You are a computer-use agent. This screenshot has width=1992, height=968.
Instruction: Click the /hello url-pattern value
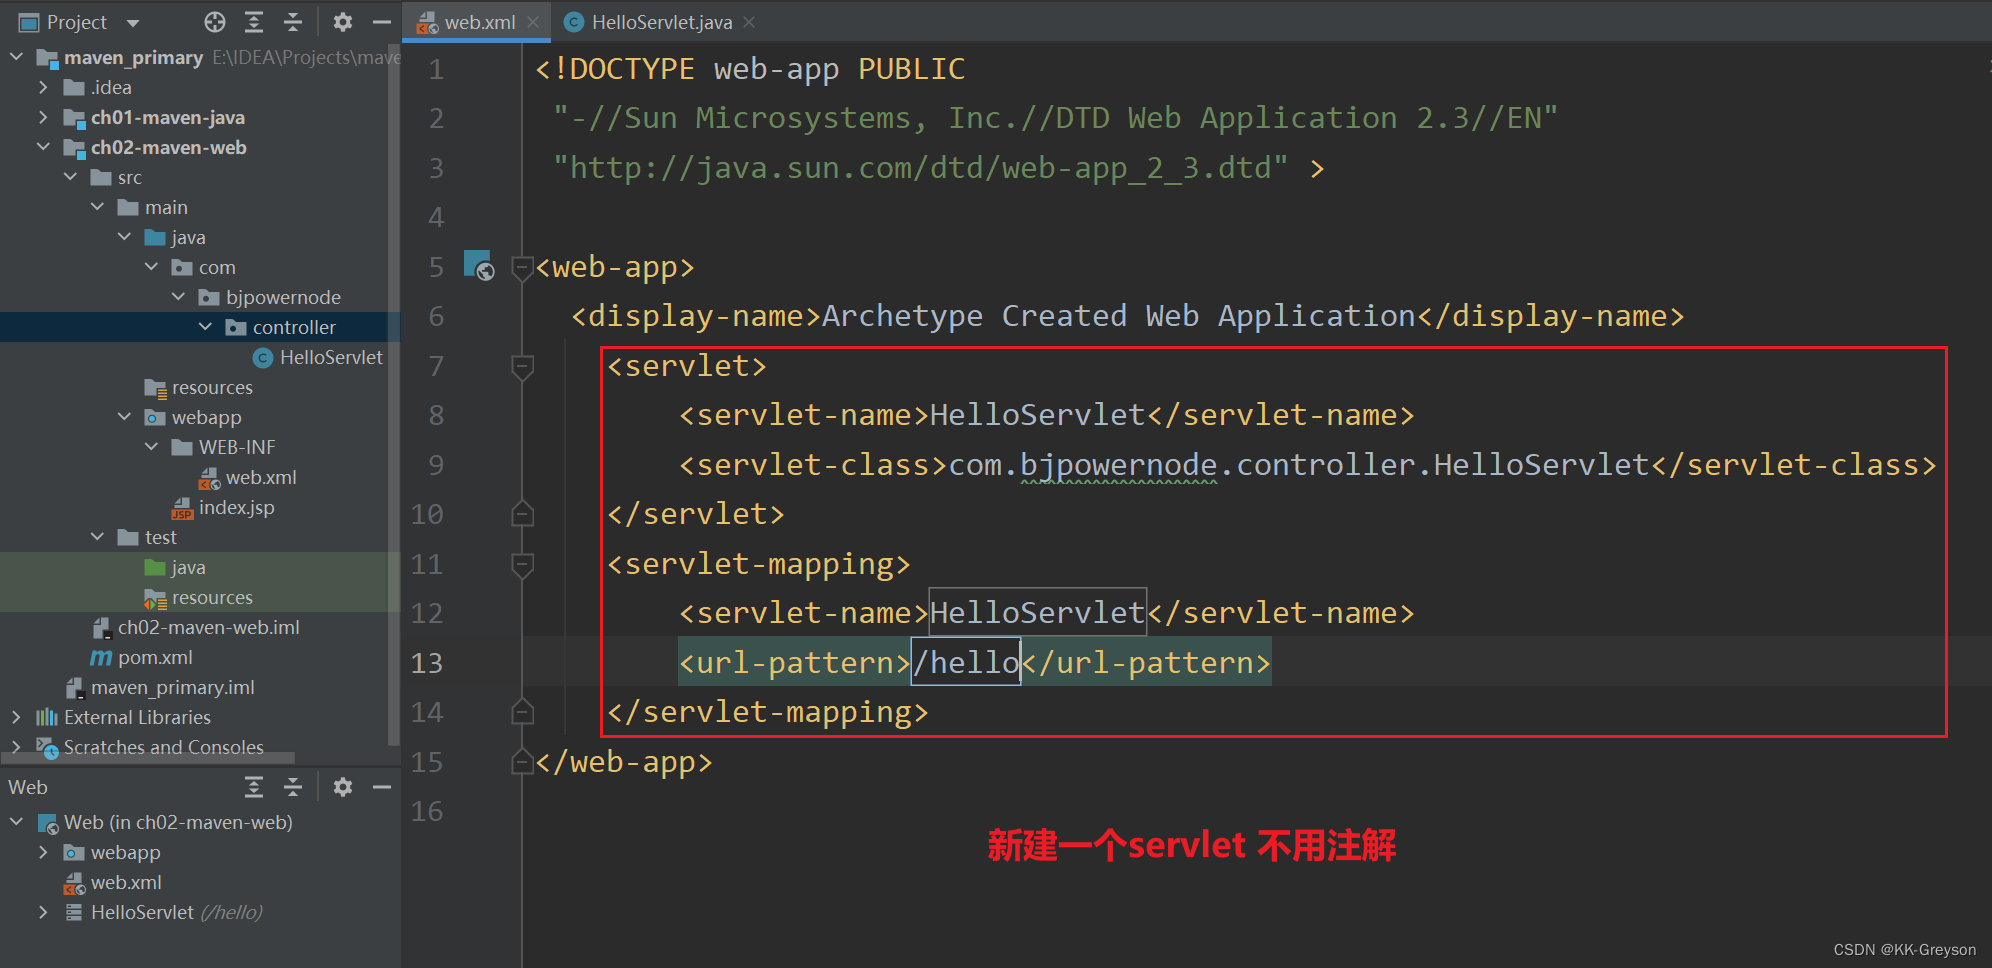(966, 662)
